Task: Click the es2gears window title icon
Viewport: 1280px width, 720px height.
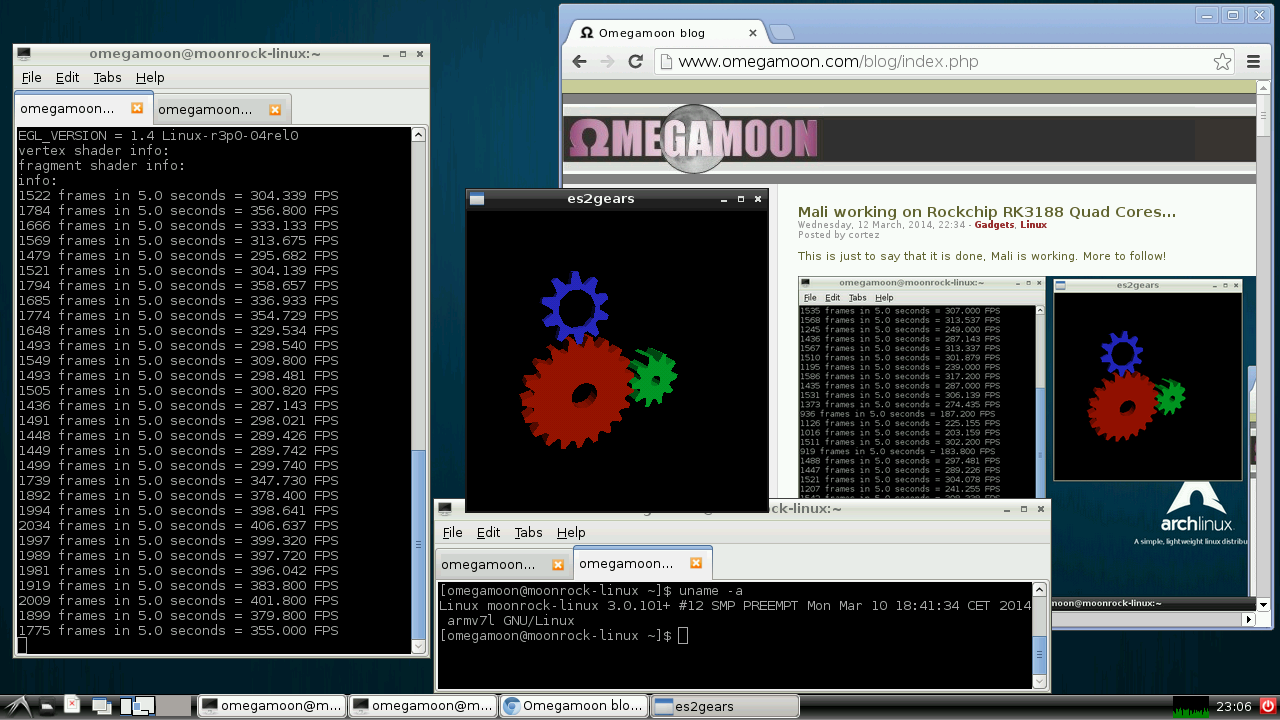Action: 477,199
